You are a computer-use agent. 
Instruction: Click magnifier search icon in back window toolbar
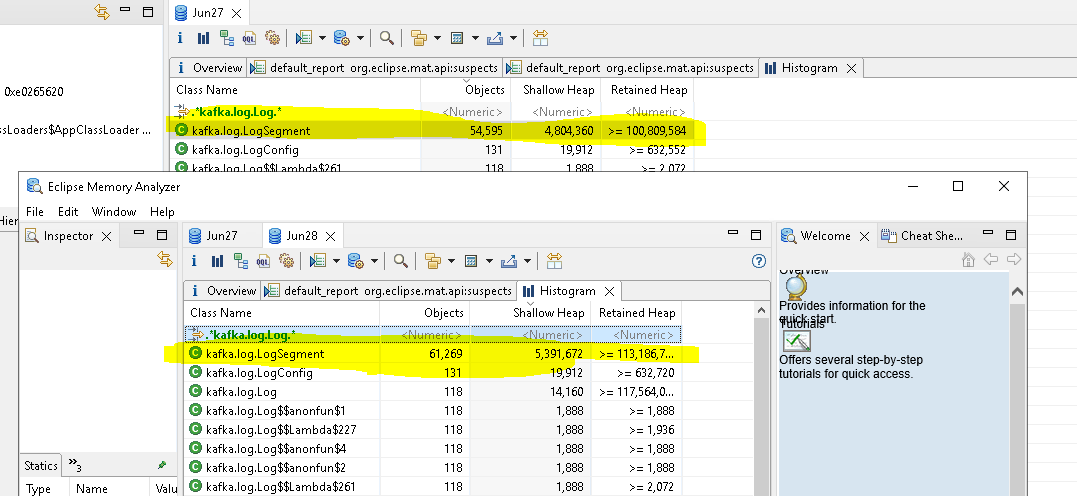(x=387, y=38)
